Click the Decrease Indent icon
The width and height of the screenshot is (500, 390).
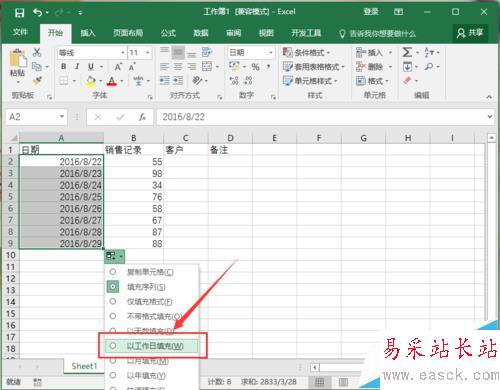click(164, 81)
